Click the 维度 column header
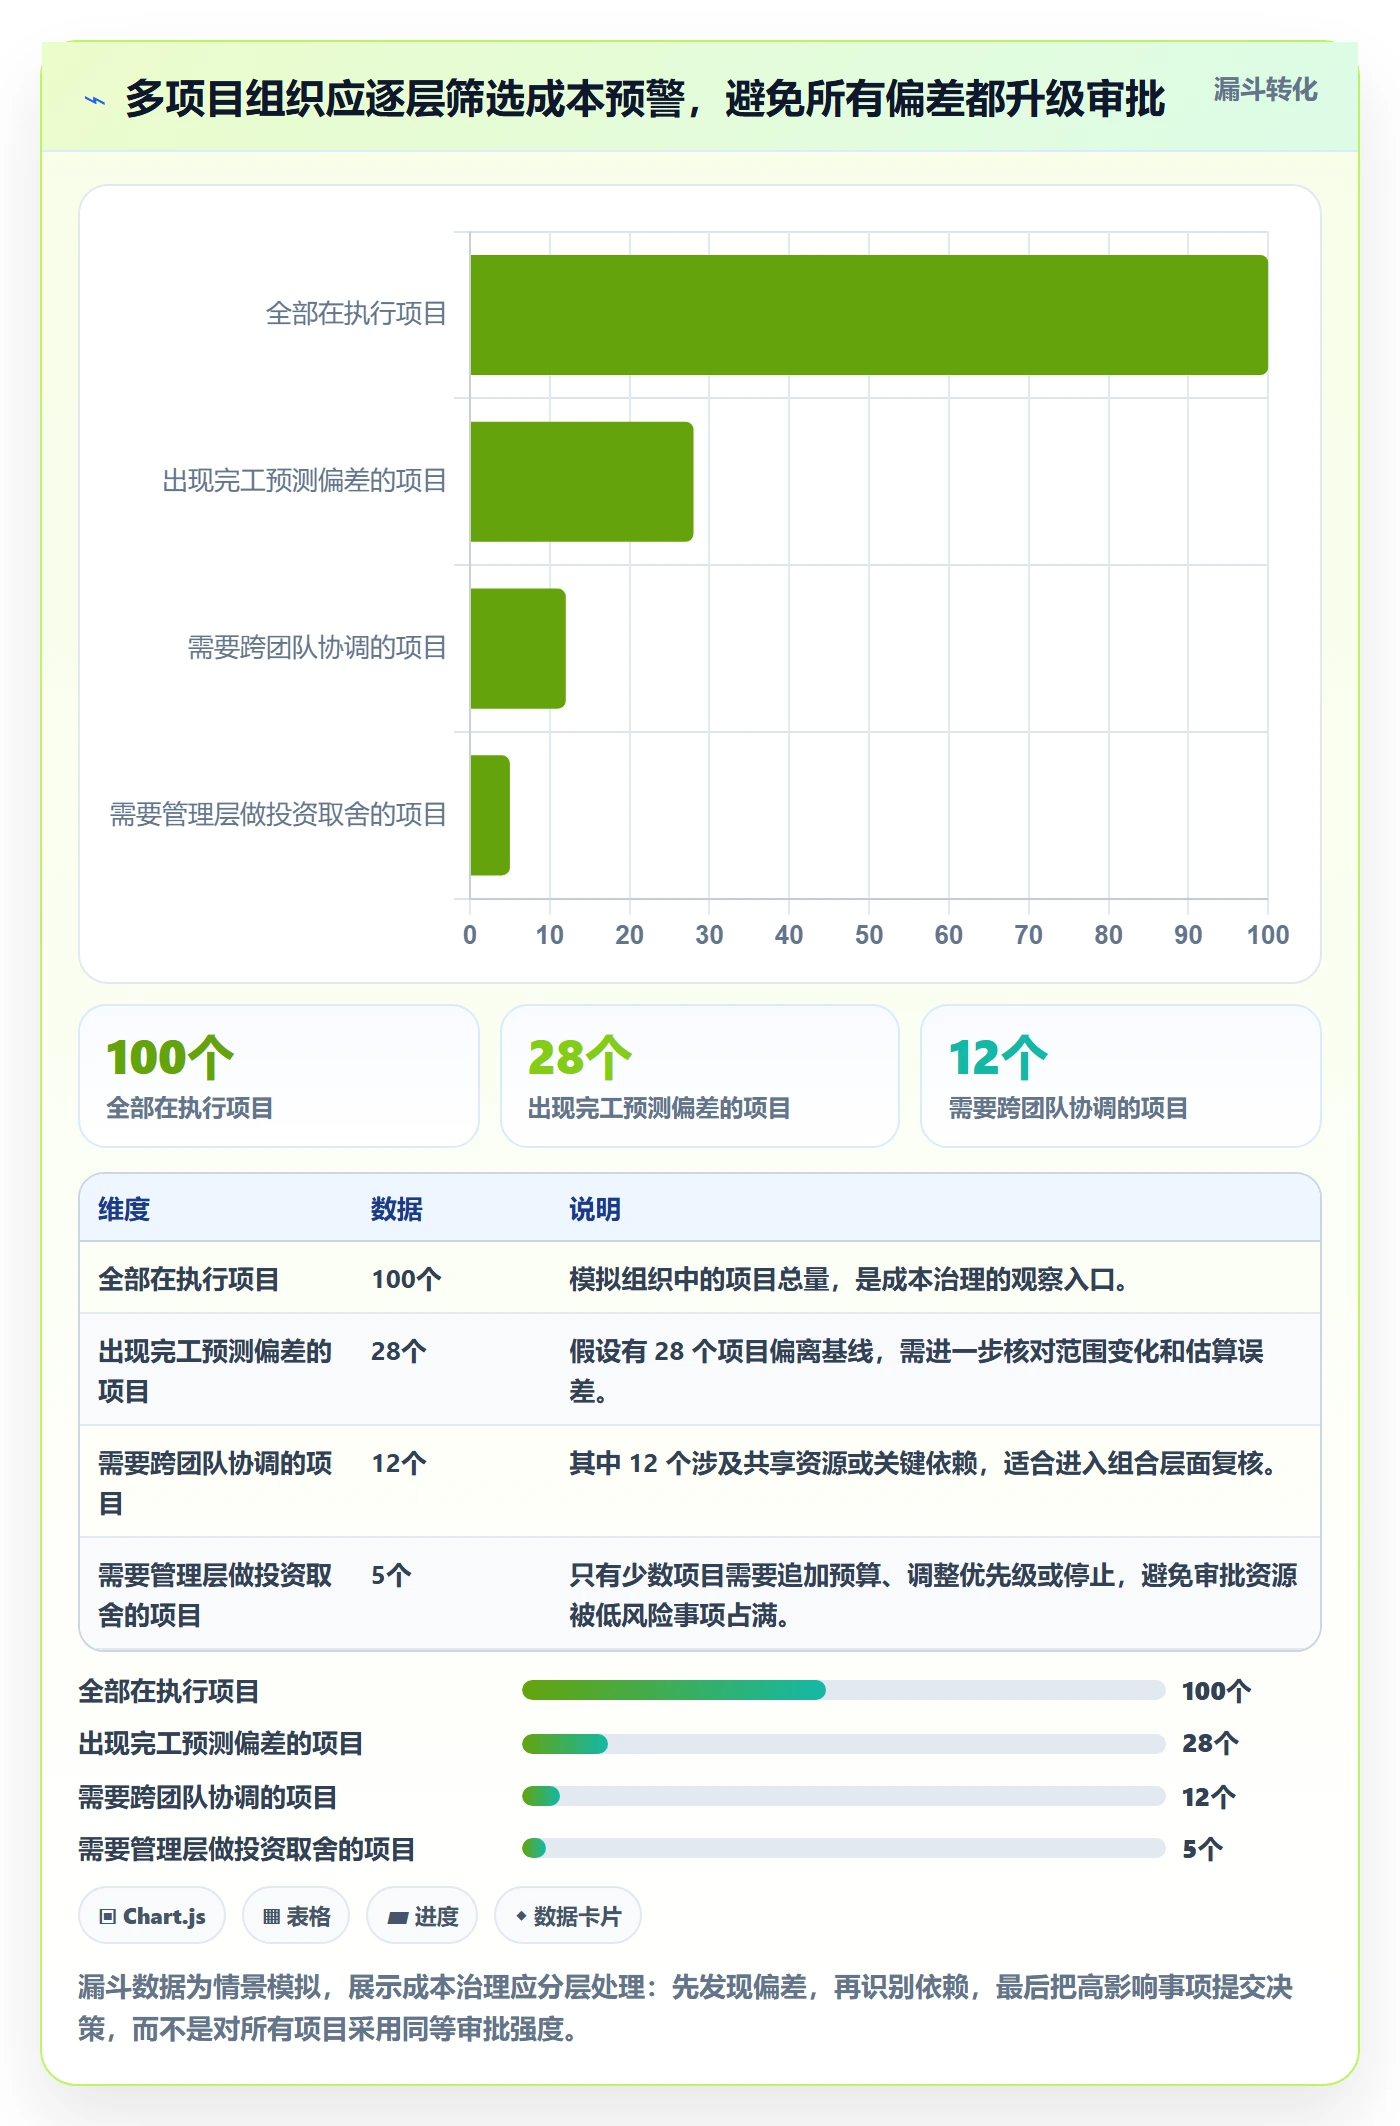Image resolution: width=1400 pixels, height=2126 pixels. click(124, 1209)
